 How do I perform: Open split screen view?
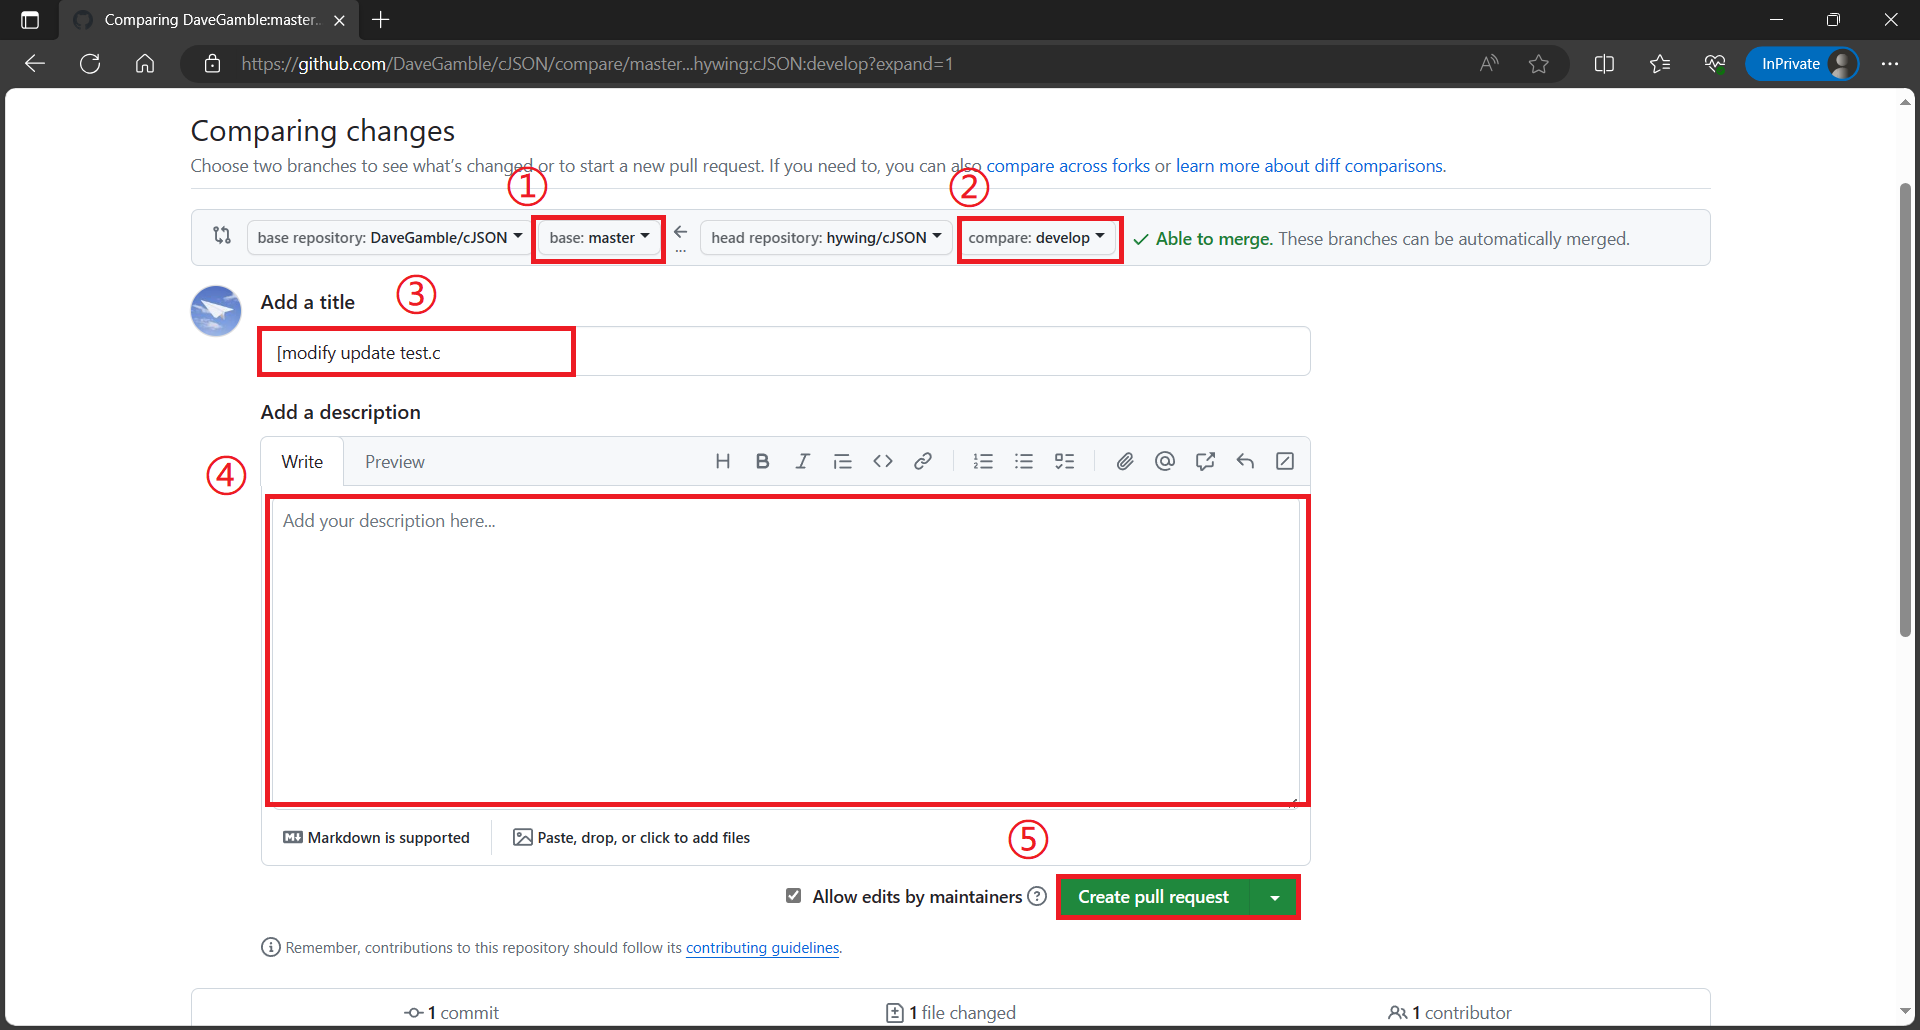(1604, 64)
